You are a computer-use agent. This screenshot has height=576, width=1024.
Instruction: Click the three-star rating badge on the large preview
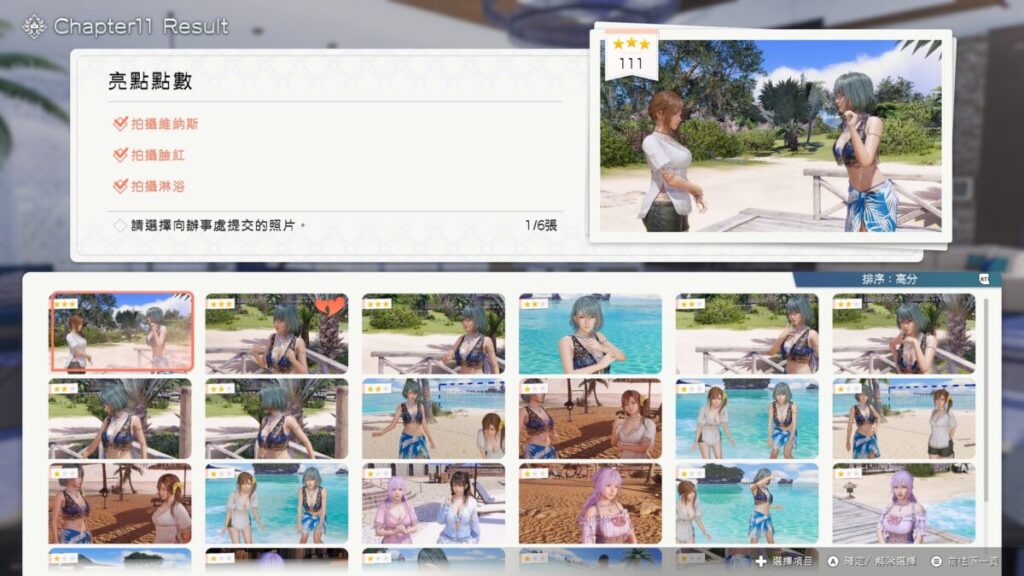click(631, 54)
